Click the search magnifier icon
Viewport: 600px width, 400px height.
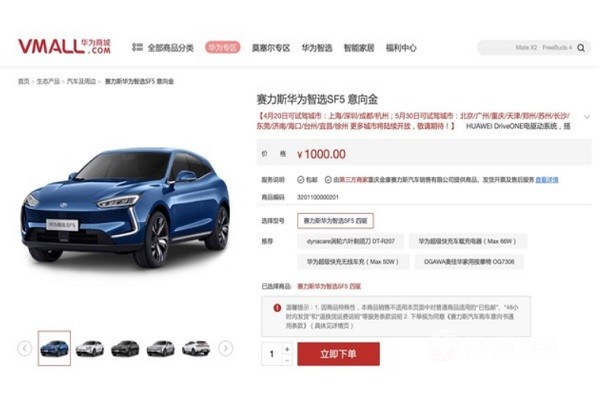[x=580, y=48]
